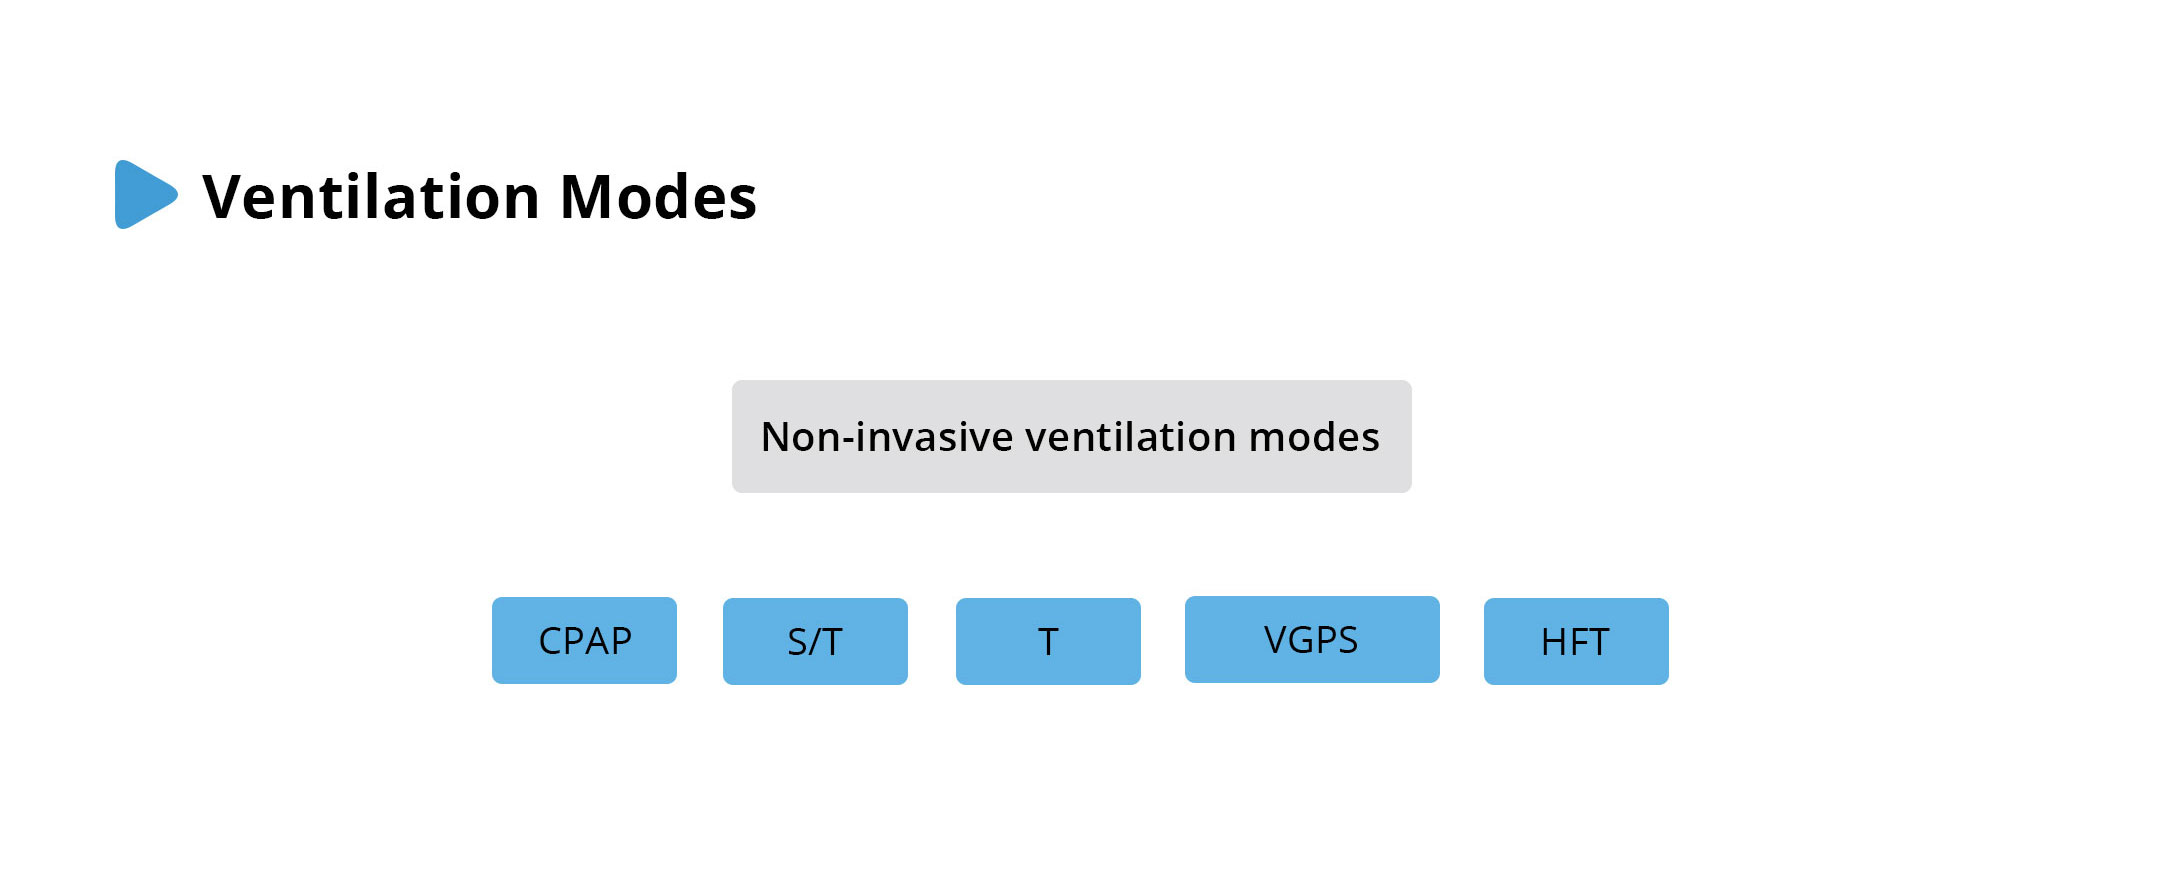Tap the HFT label text
The width and height of the screenshot is (2160, 875).
(1575, 642)
